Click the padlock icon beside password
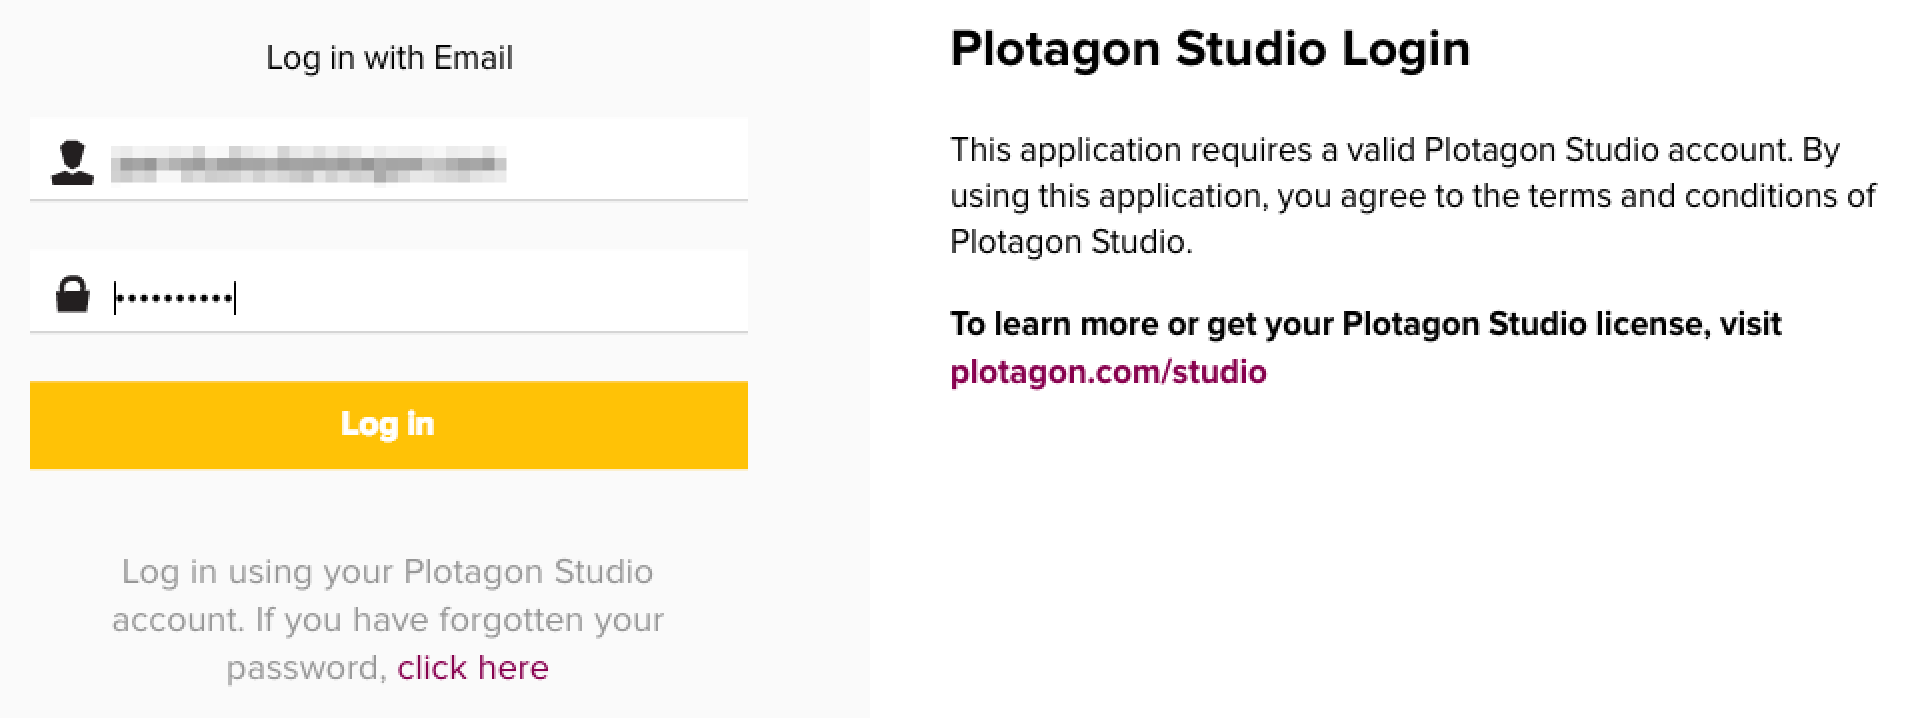The height and width of the screenshot is (718, 1917). [72, 294]
